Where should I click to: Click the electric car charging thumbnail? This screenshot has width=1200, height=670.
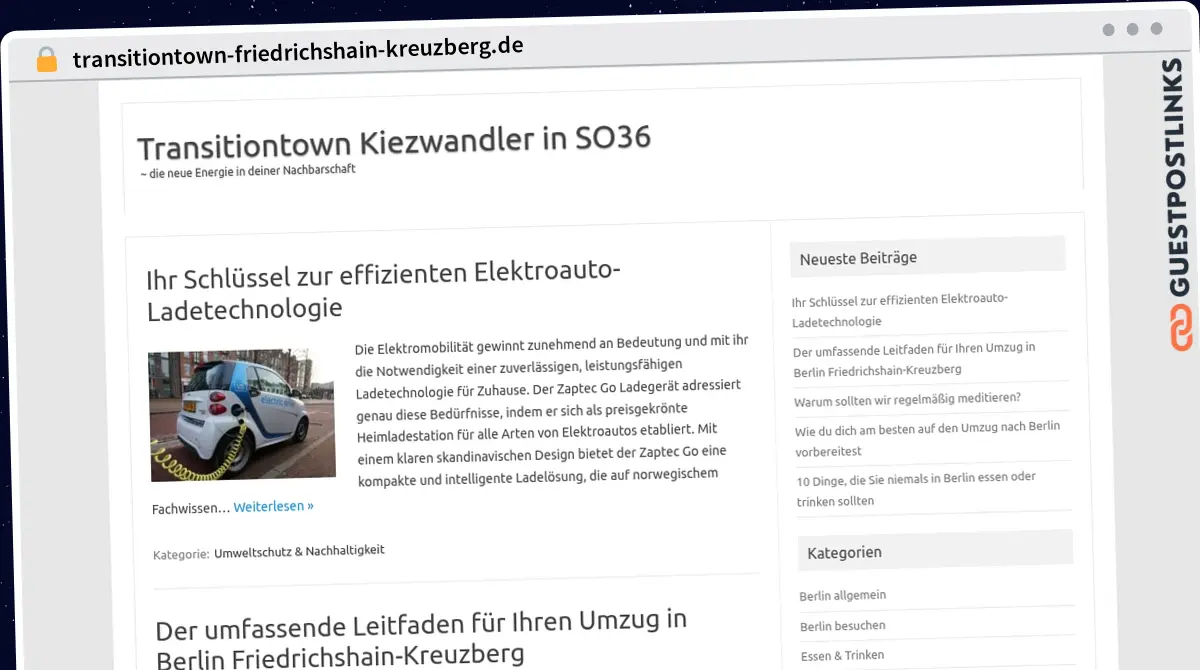(x=242, y=414)
